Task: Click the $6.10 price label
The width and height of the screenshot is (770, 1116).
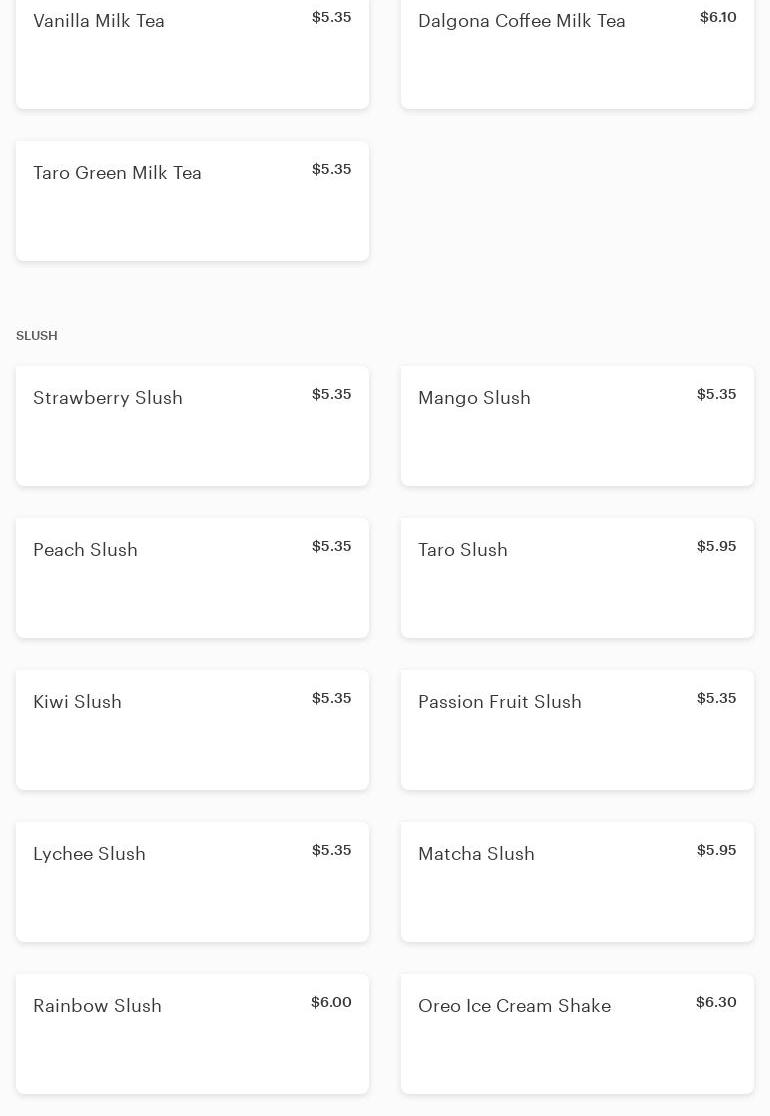Action: coord(718,17)
